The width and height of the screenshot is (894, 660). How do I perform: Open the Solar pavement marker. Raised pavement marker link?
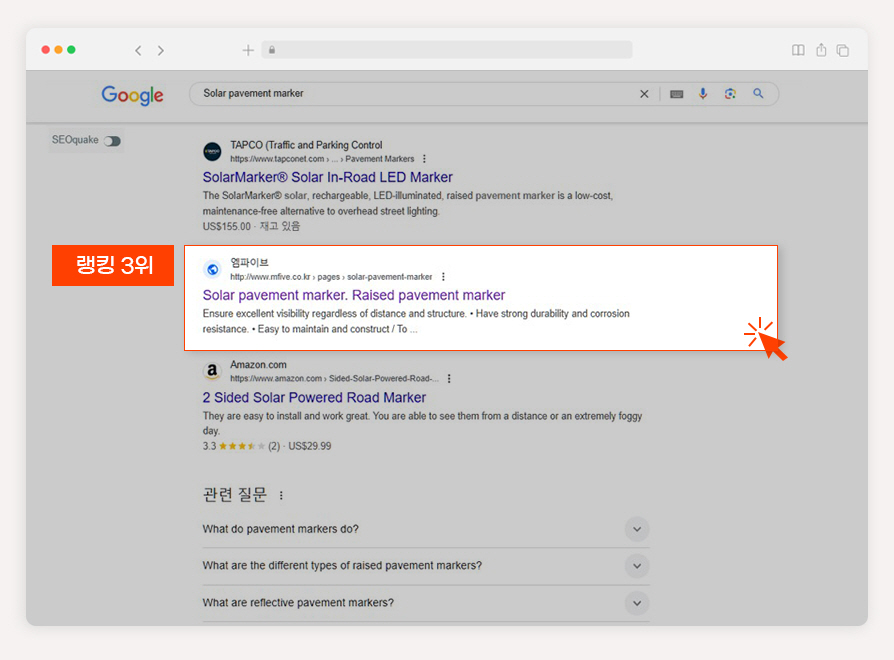tap(354, 295)
